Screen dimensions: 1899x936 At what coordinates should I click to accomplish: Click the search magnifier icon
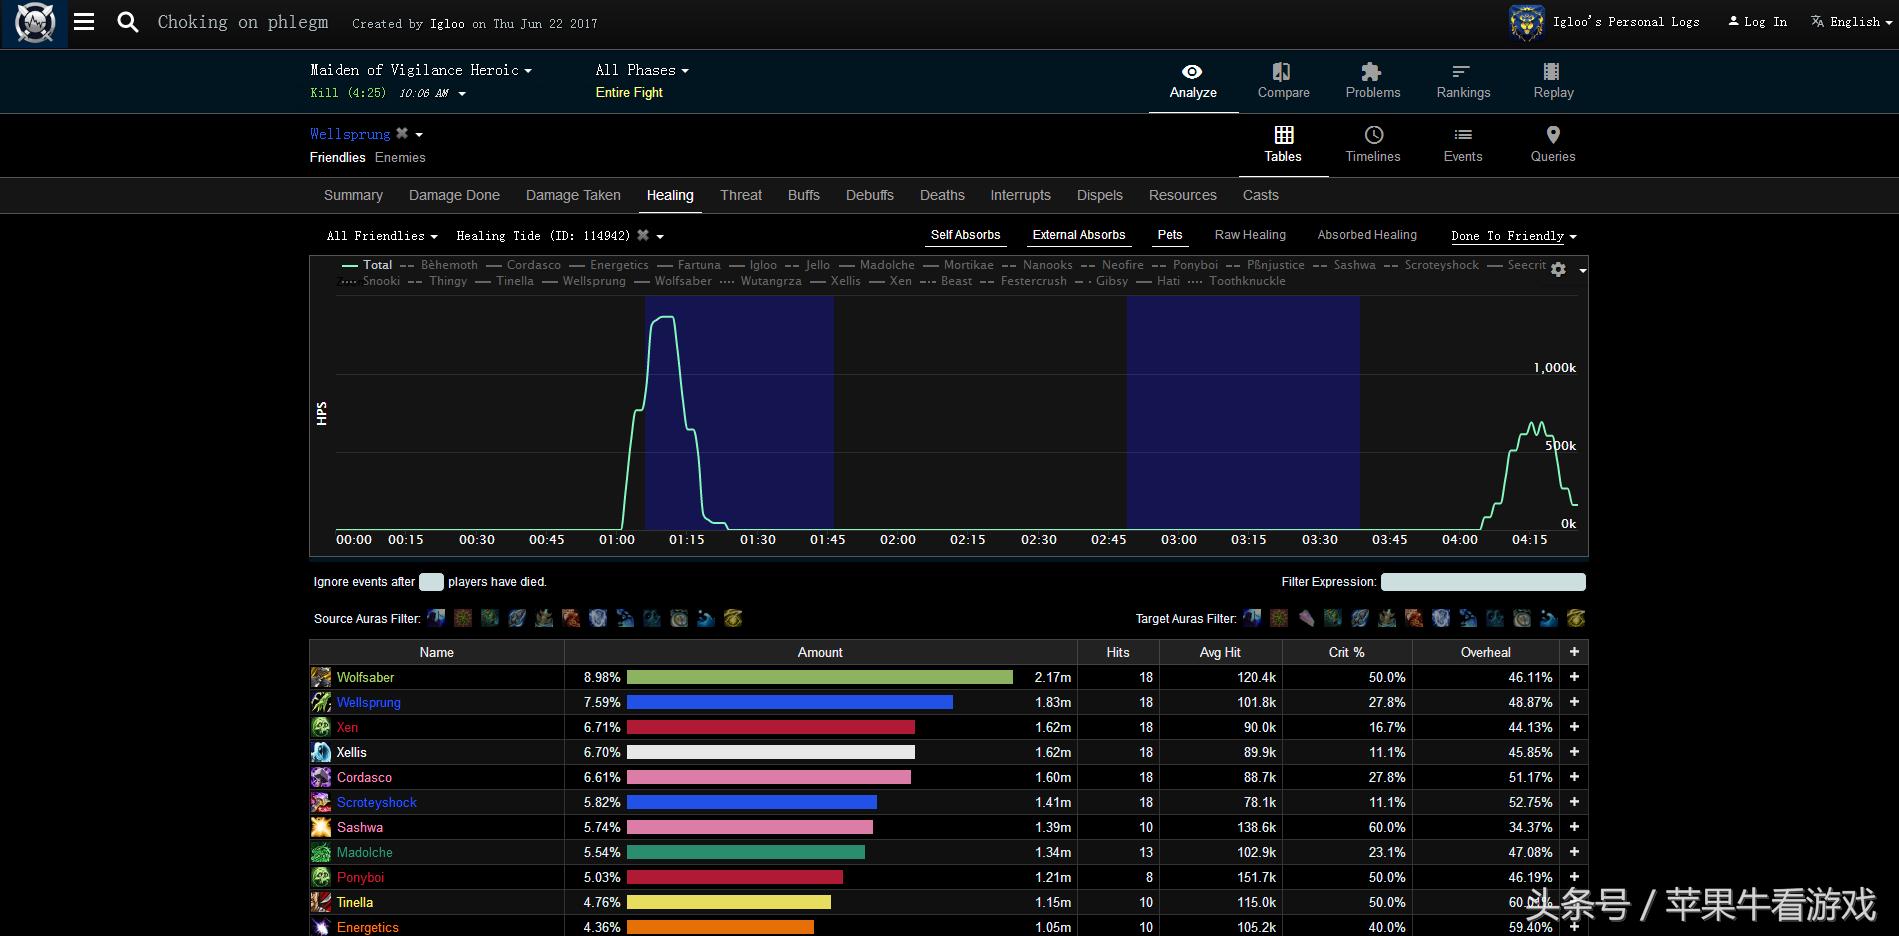click(127, 22)
